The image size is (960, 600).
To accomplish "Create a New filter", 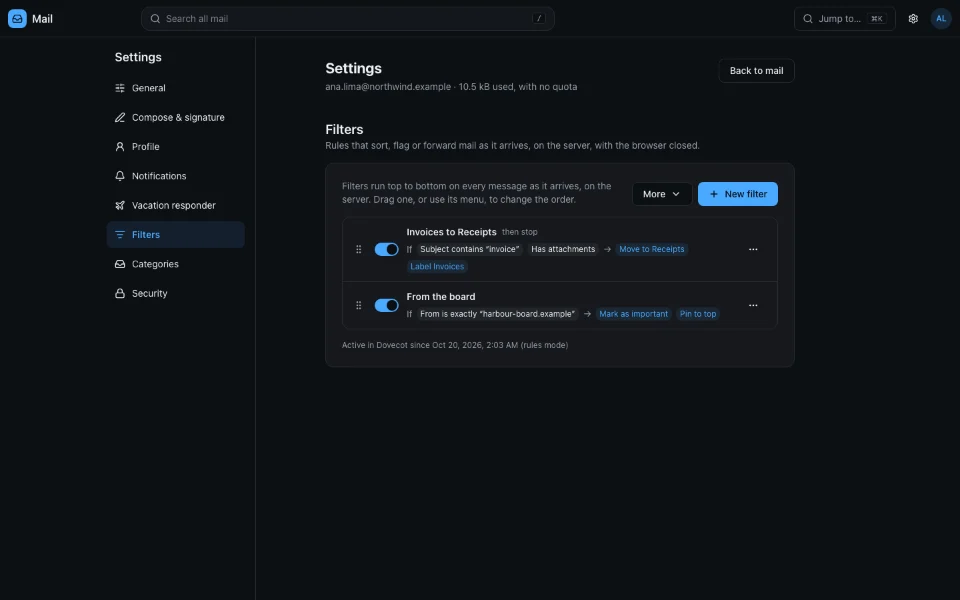I will (738, 194).
